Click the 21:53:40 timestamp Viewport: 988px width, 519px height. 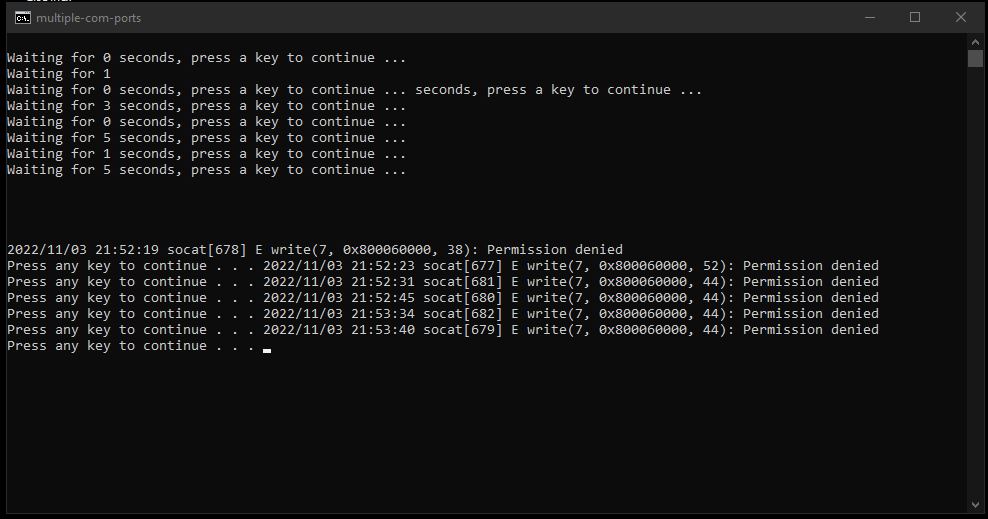tap(382, 329)
